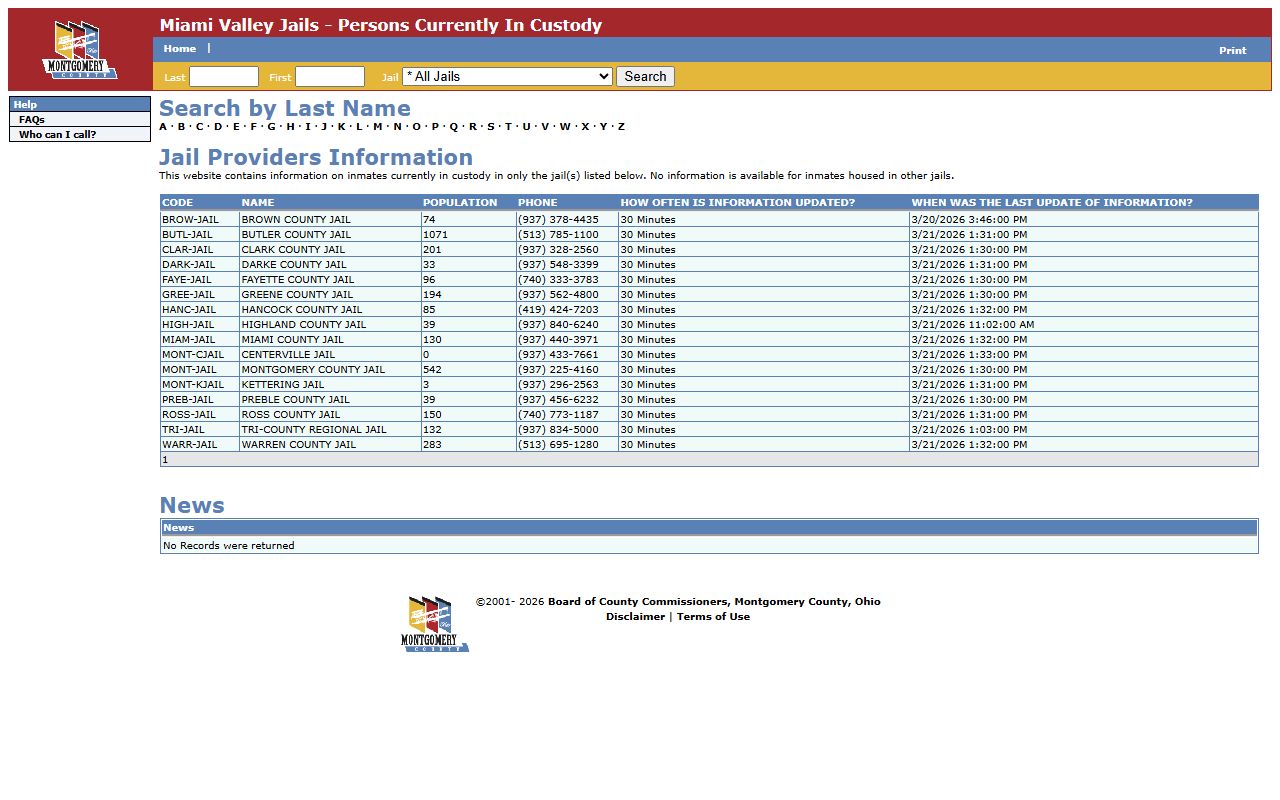Browse last names starting with letter M

coord(378,127)
